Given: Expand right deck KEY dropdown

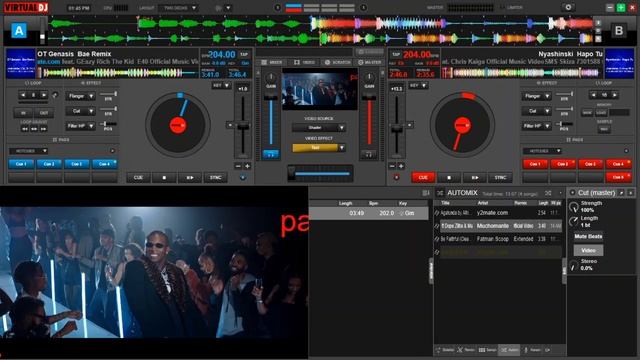Looking at the screenshot, I should (x=418, y=85).
